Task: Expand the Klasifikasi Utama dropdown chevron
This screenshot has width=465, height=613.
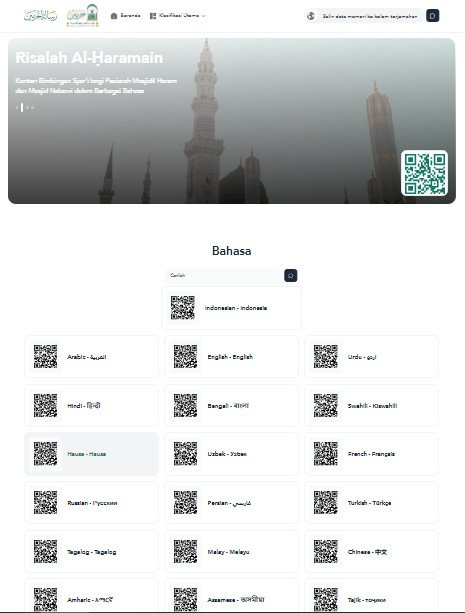Action: (203, 16)
